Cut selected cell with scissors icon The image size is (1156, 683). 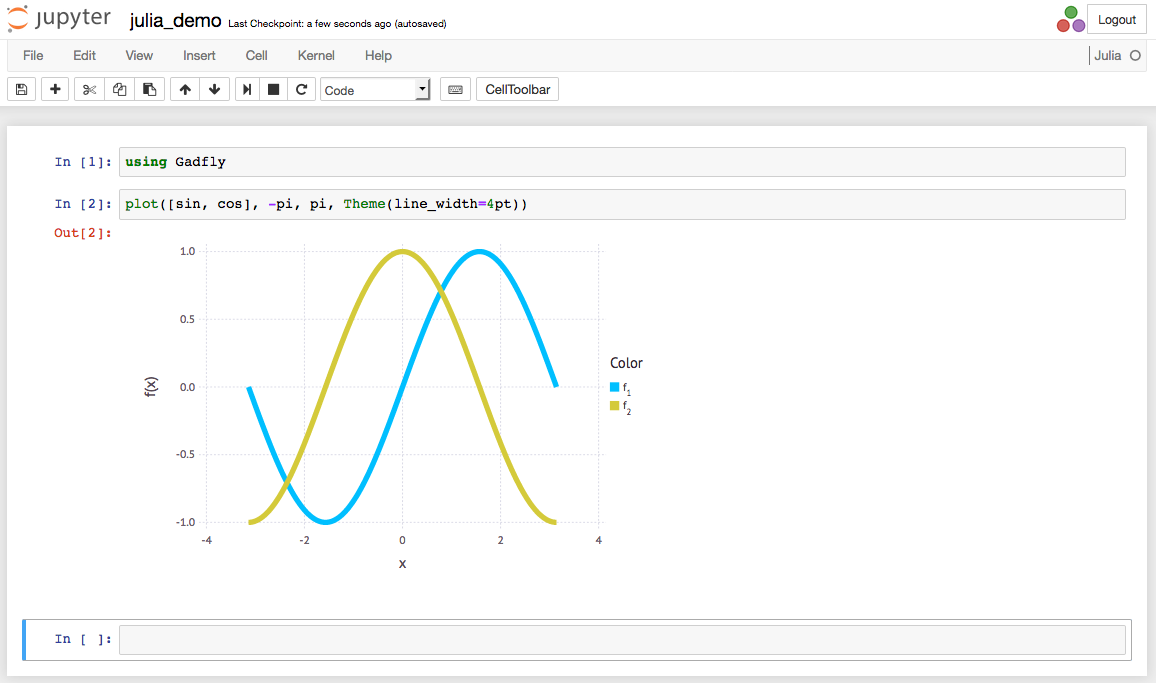pos(89,90)
